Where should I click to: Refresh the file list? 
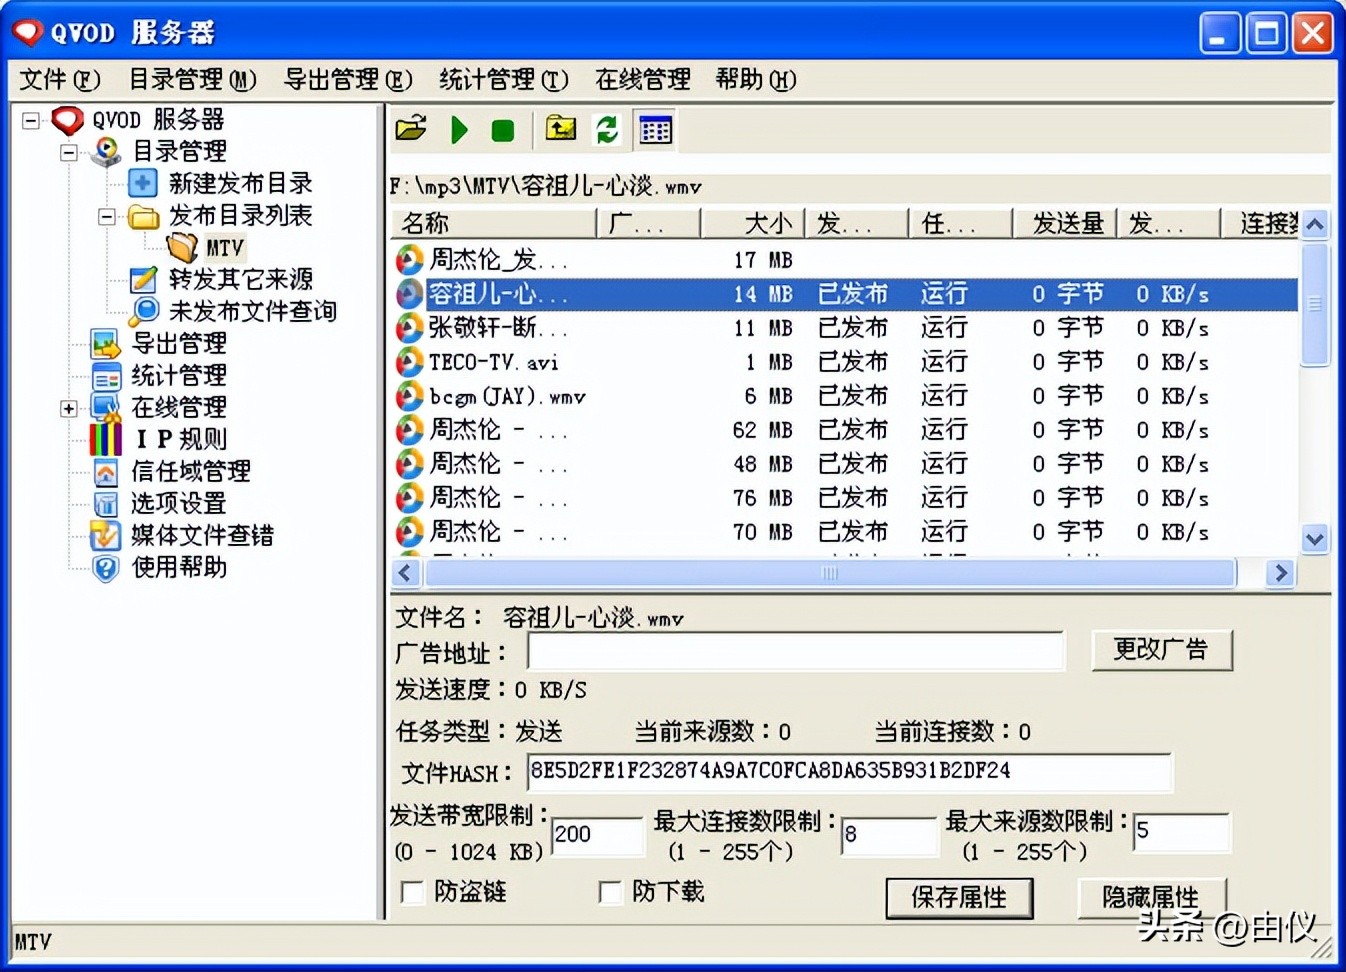point(607,129)
